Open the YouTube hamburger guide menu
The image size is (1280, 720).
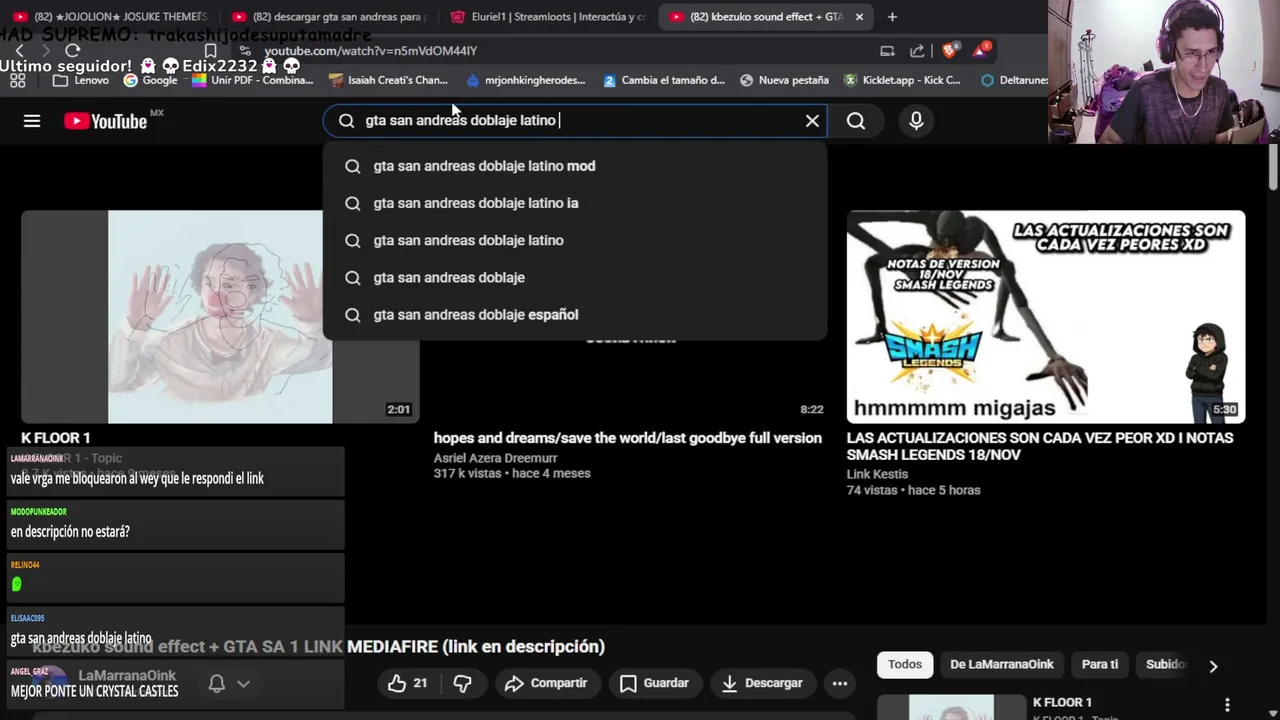coord(32,121)
